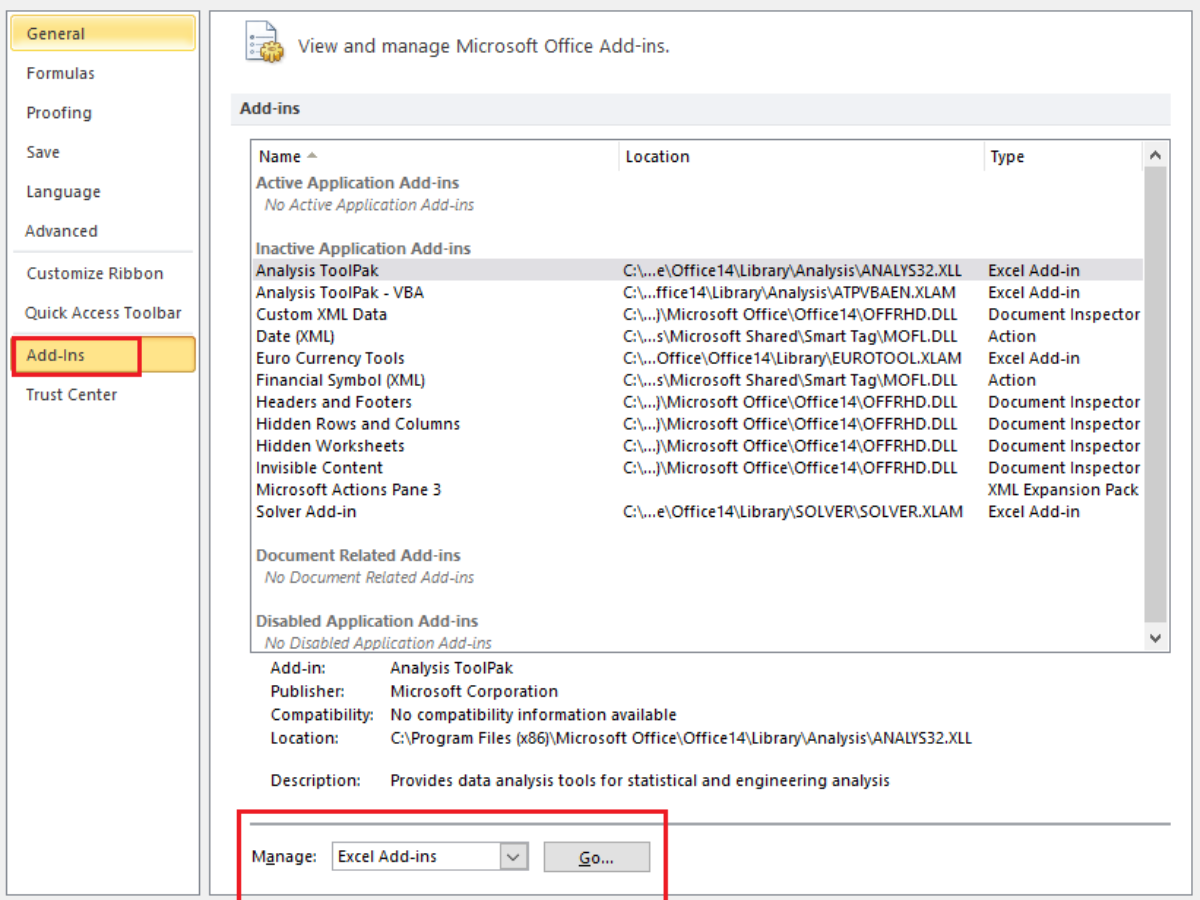1200x900 pixels.
Task: Go to the Language settings
Action: (63, 192)
